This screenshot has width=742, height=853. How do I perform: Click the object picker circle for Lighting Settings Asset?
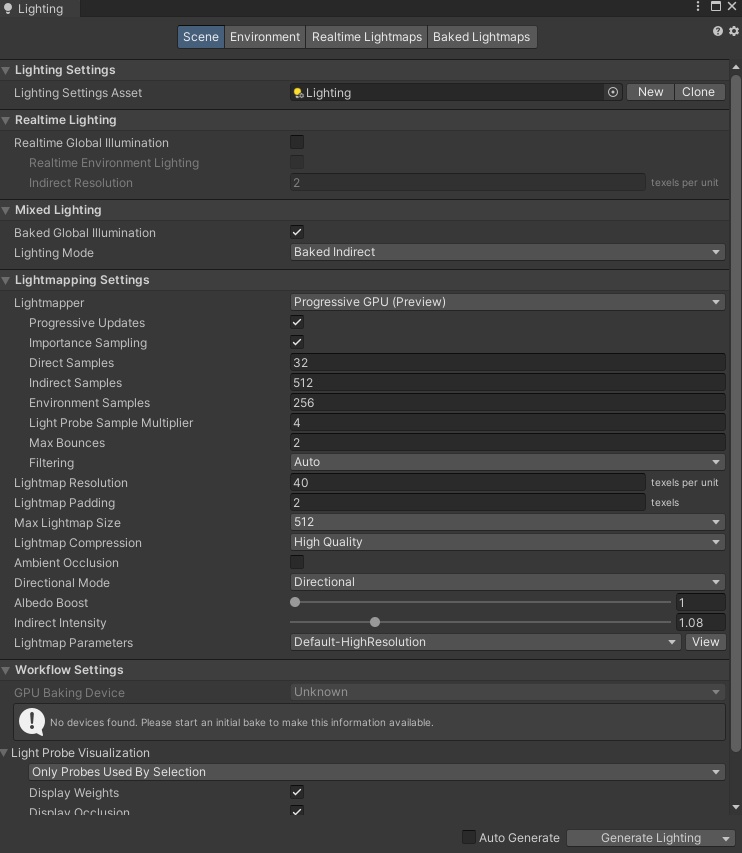[613, 92]
